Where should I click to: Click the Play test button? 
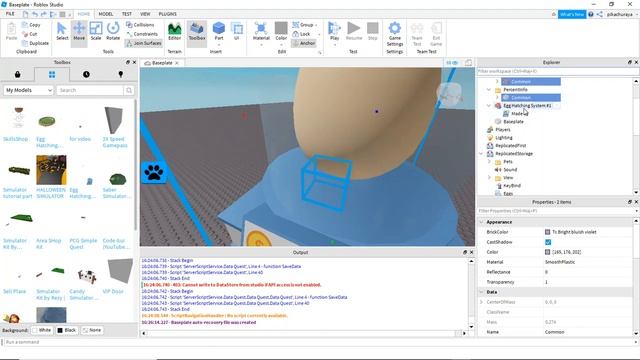334,31
